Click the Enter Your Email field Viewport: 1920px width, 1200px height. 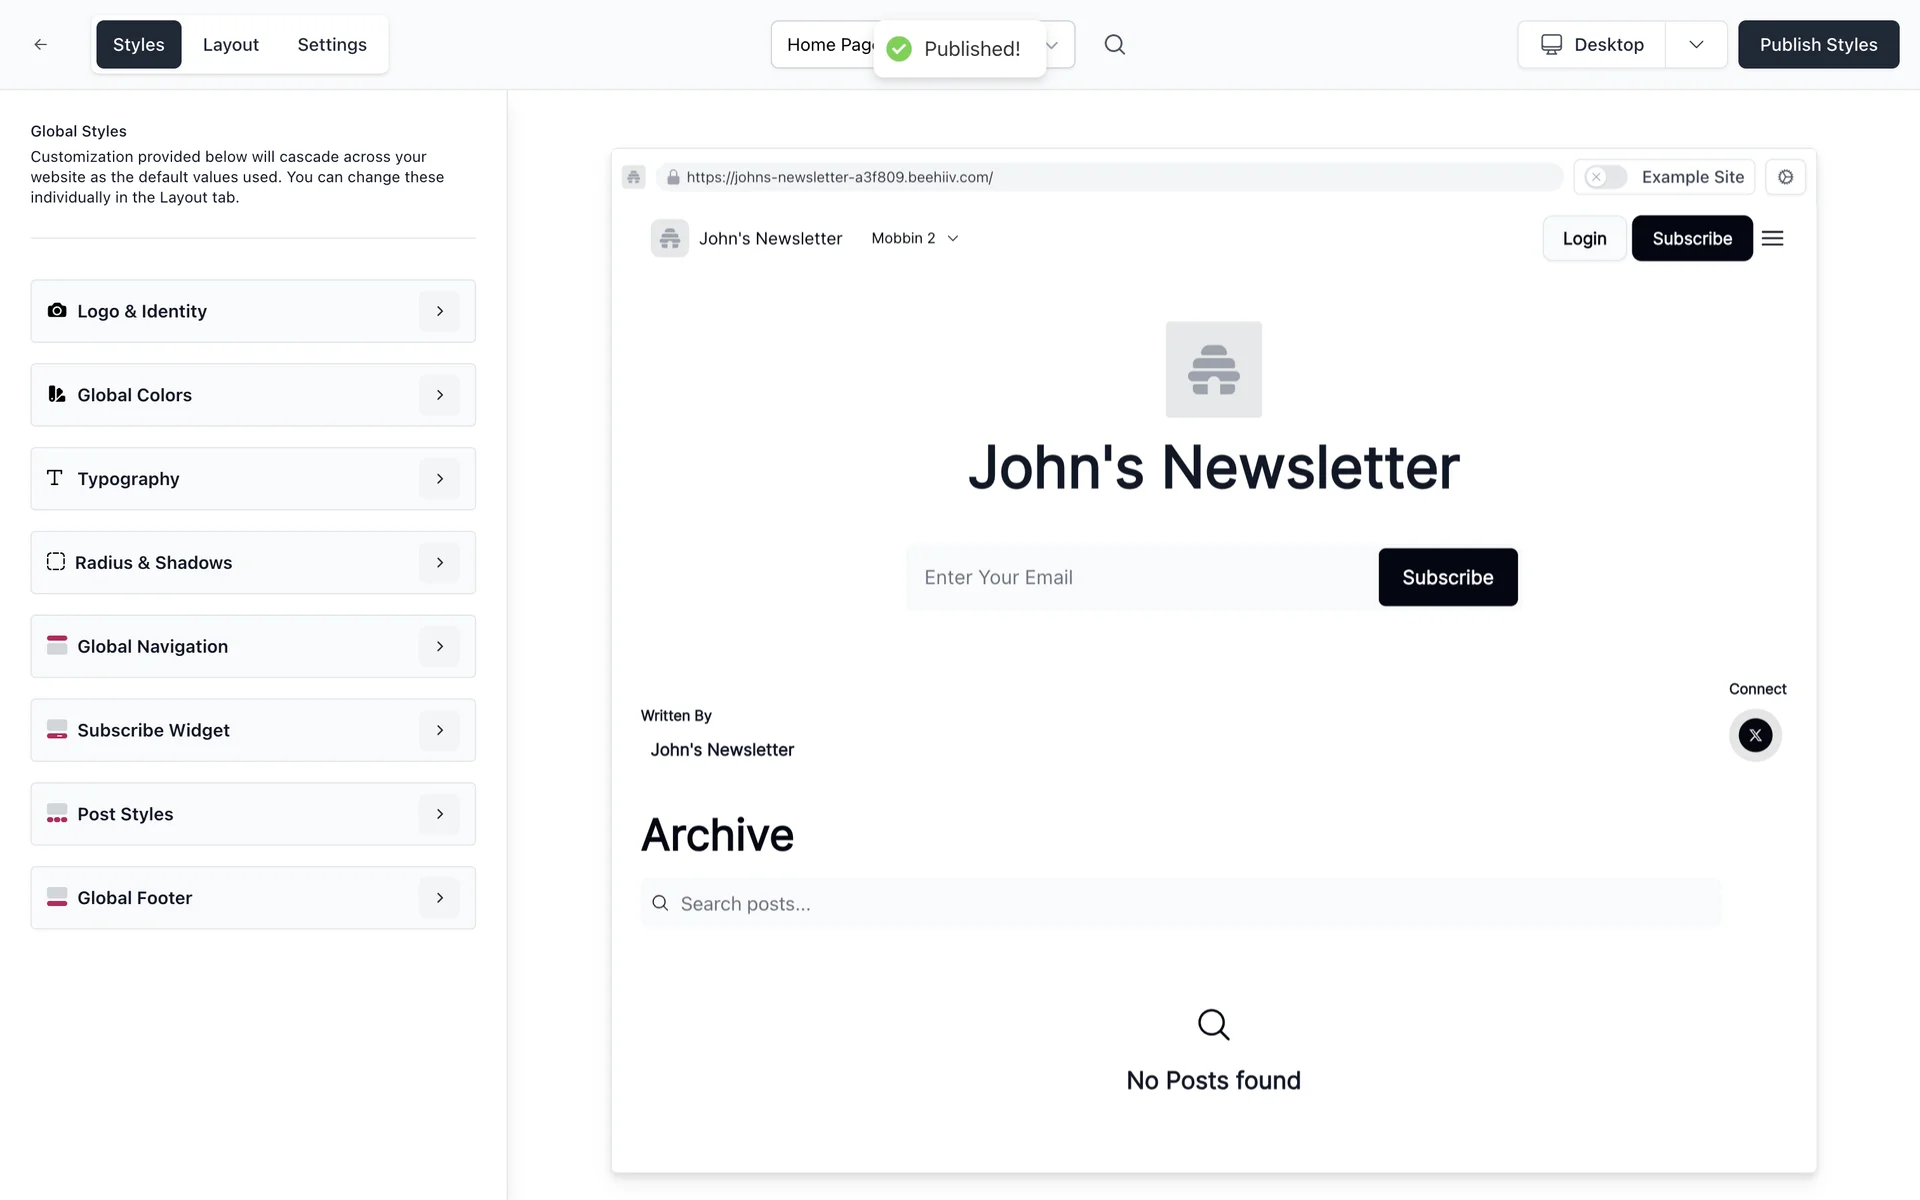[1140, 577]
